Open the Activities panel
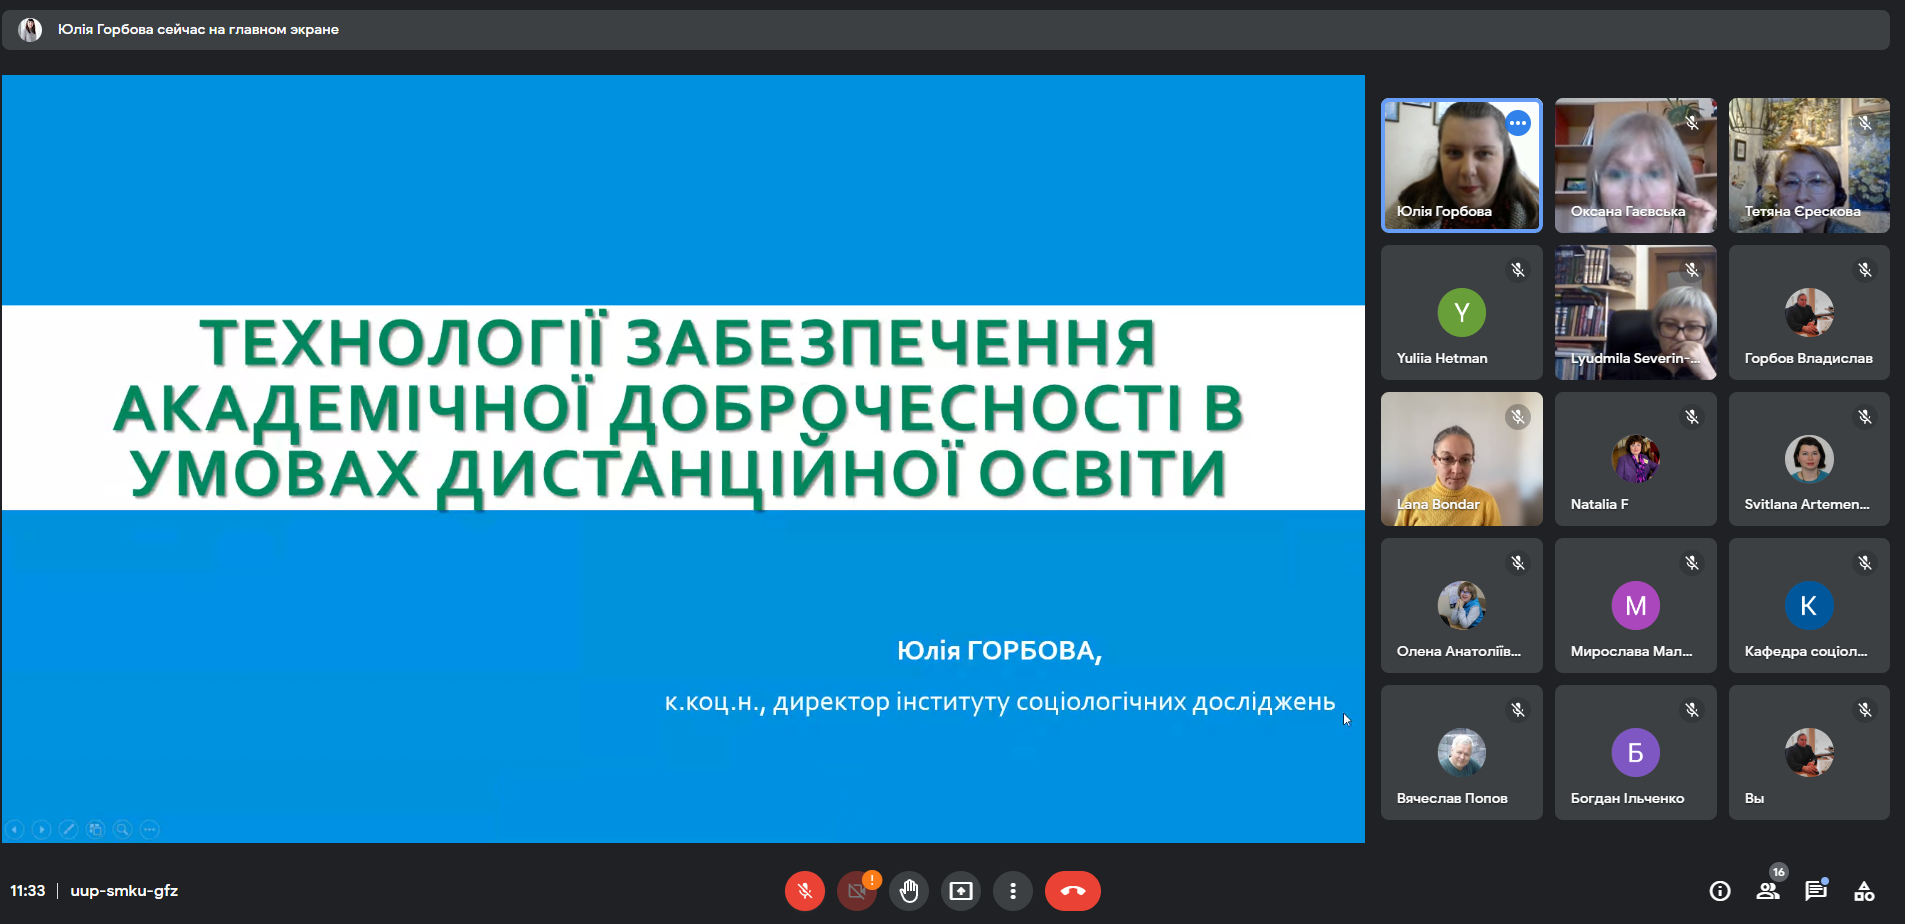This screenshot has height=924, width=1905. (x=1864, y=891)
